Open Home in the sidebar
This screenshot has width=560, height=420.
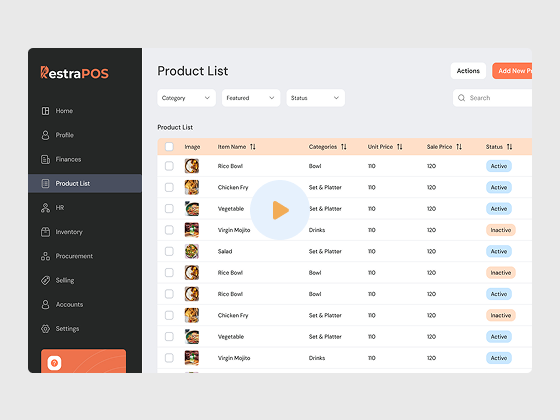click(85, 111)
